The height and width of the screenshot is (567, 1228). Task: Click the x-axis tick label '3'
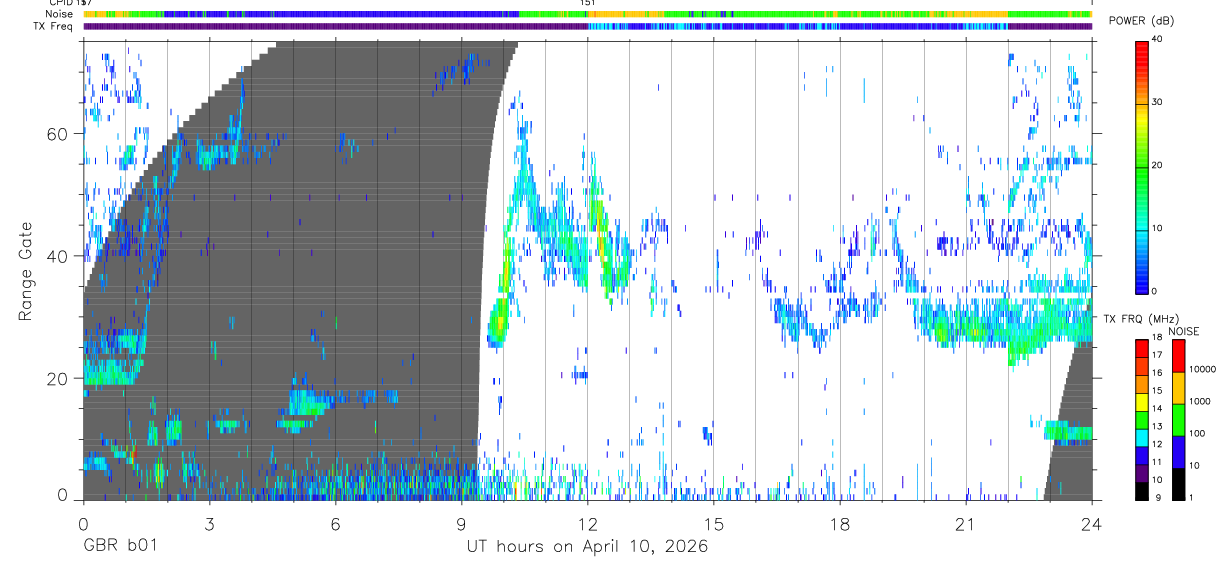tap(209, 524)
